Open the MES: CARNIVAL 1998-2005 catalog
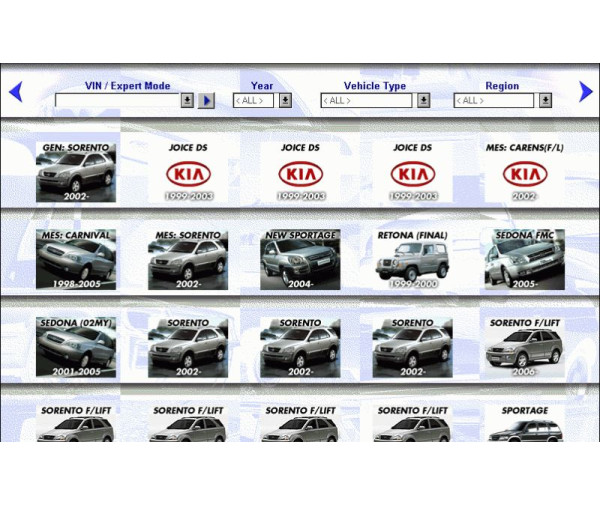This screenshot has width=600, height=506. [75, 260]
